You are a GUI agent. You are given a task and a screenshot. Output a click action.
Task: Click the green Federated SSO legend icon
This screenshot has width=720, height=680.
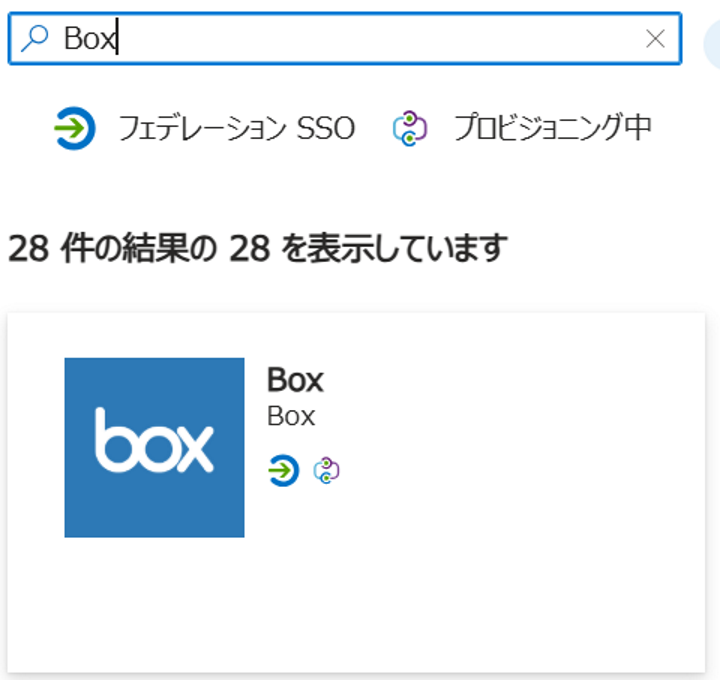(x=75, y=129)
